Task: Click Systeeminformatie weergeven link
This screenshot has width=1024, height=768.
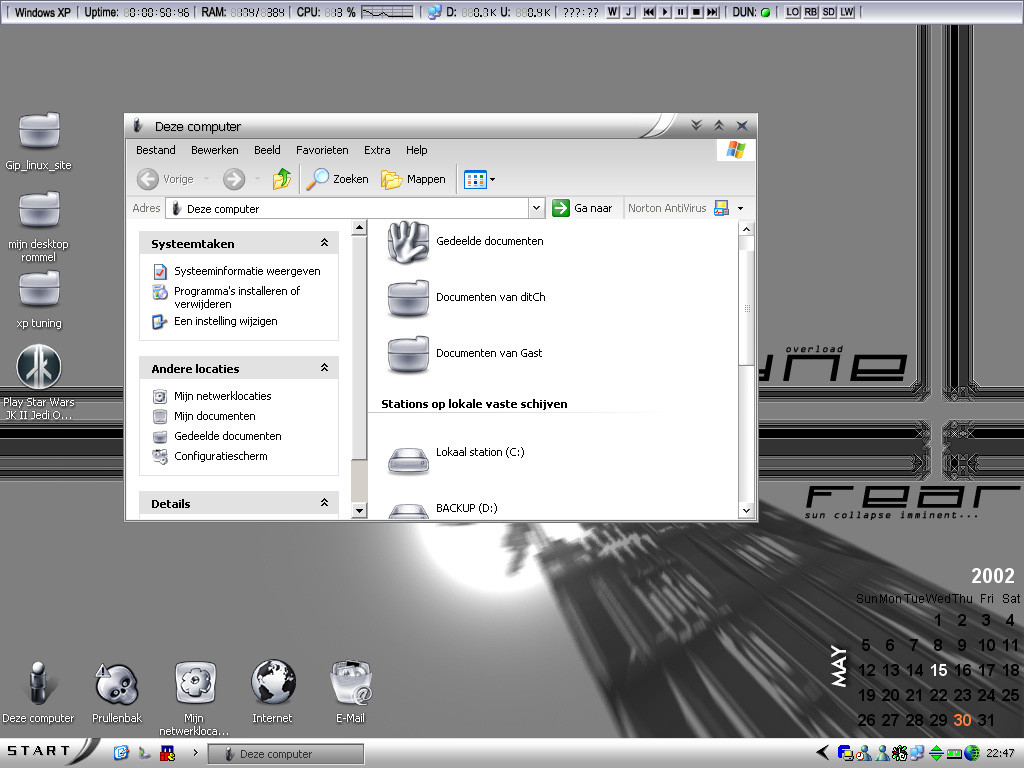Action: pos(247,271)
